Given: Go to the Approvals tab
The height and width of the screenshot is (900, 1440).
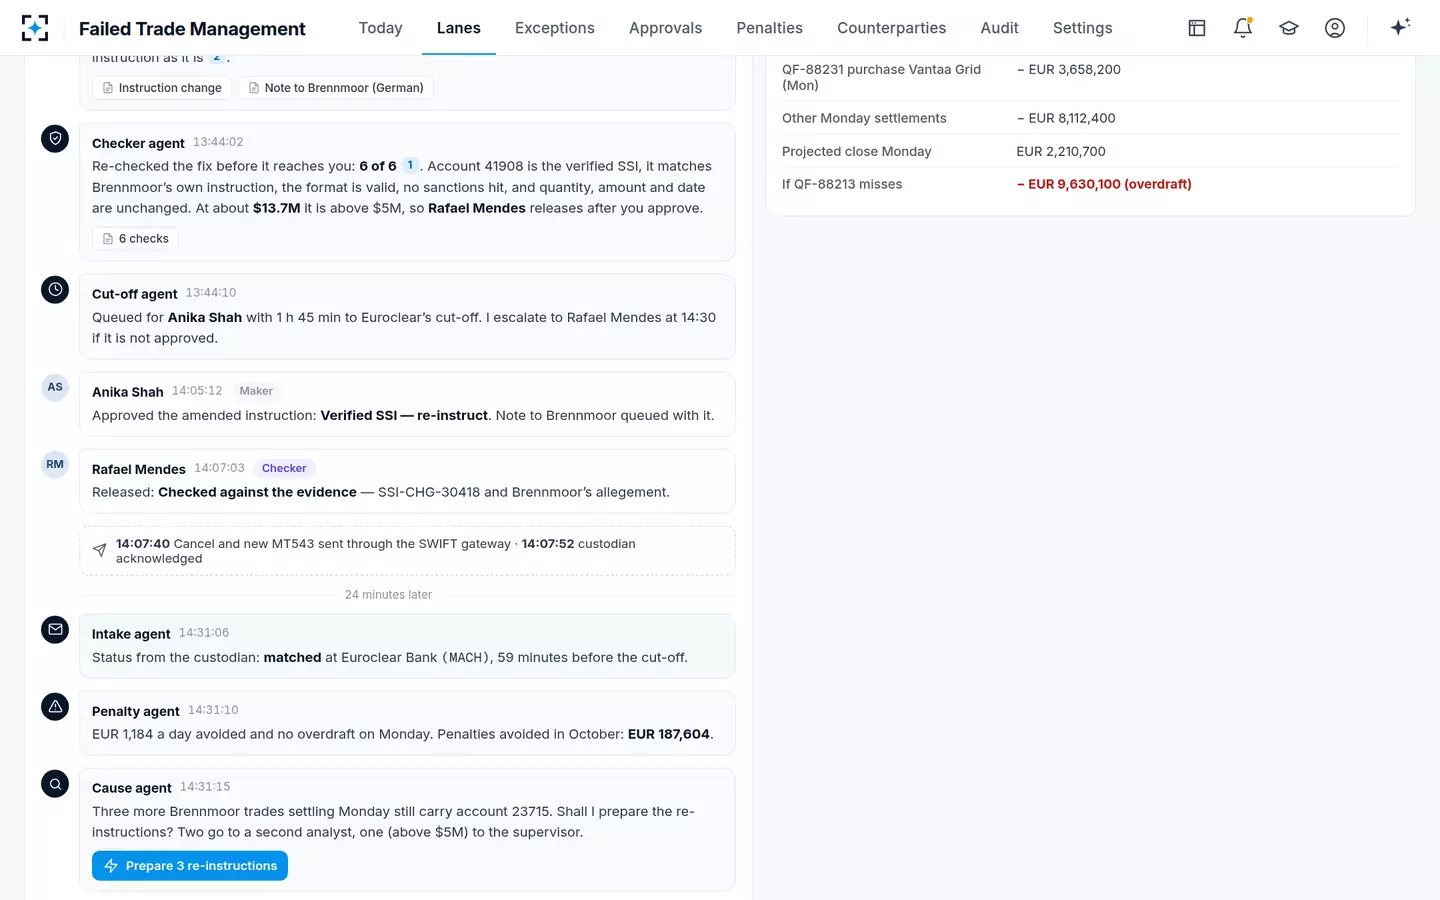Looking at the screenshot, I should [x=666, y=28].
